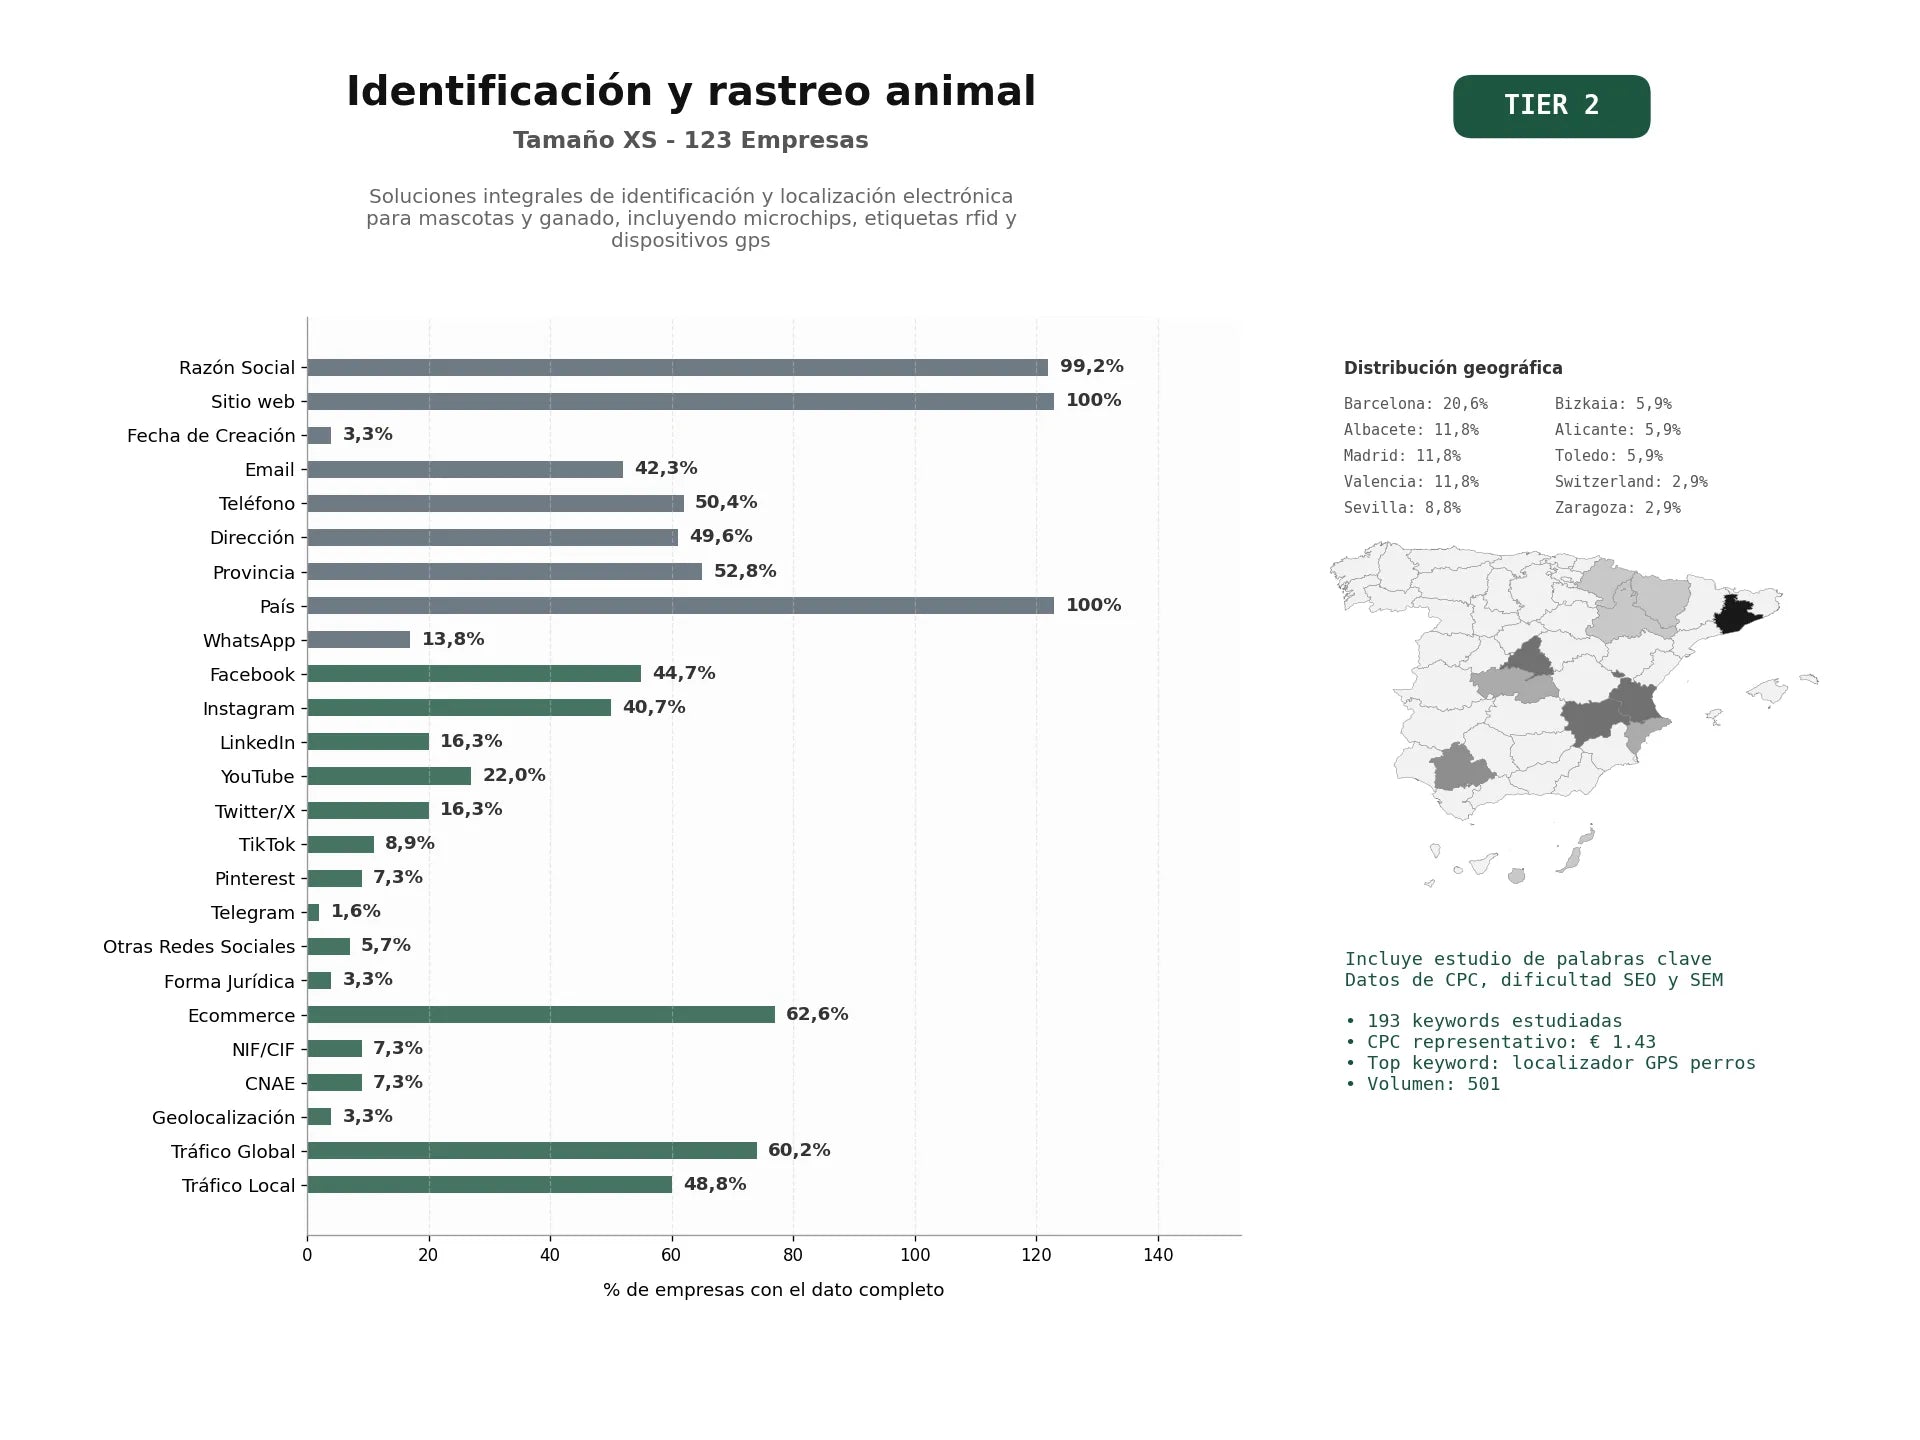The height and width of the screenshot is (1440, 1920).
Task: Click the 'NIF/CIF' axis label
Action: click(x=263, y=1050)
